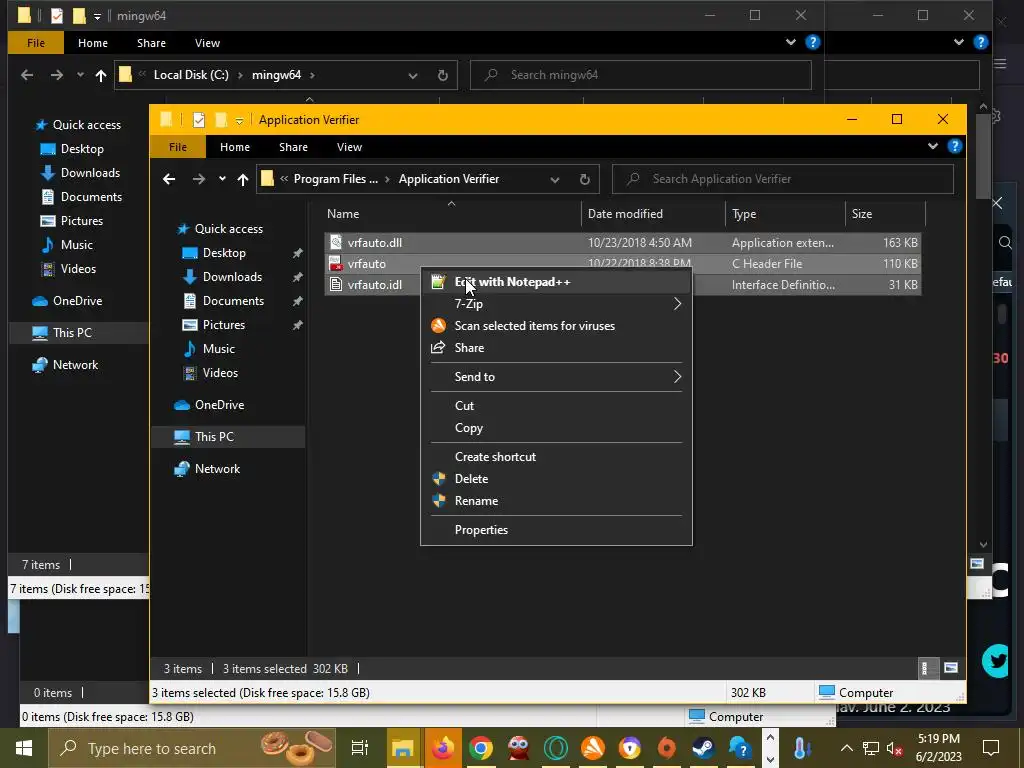The width and height of the screenshot is (1024, 768).
Task: Open File tab in Application Verifier window
Action: click(x=178, y=147)
